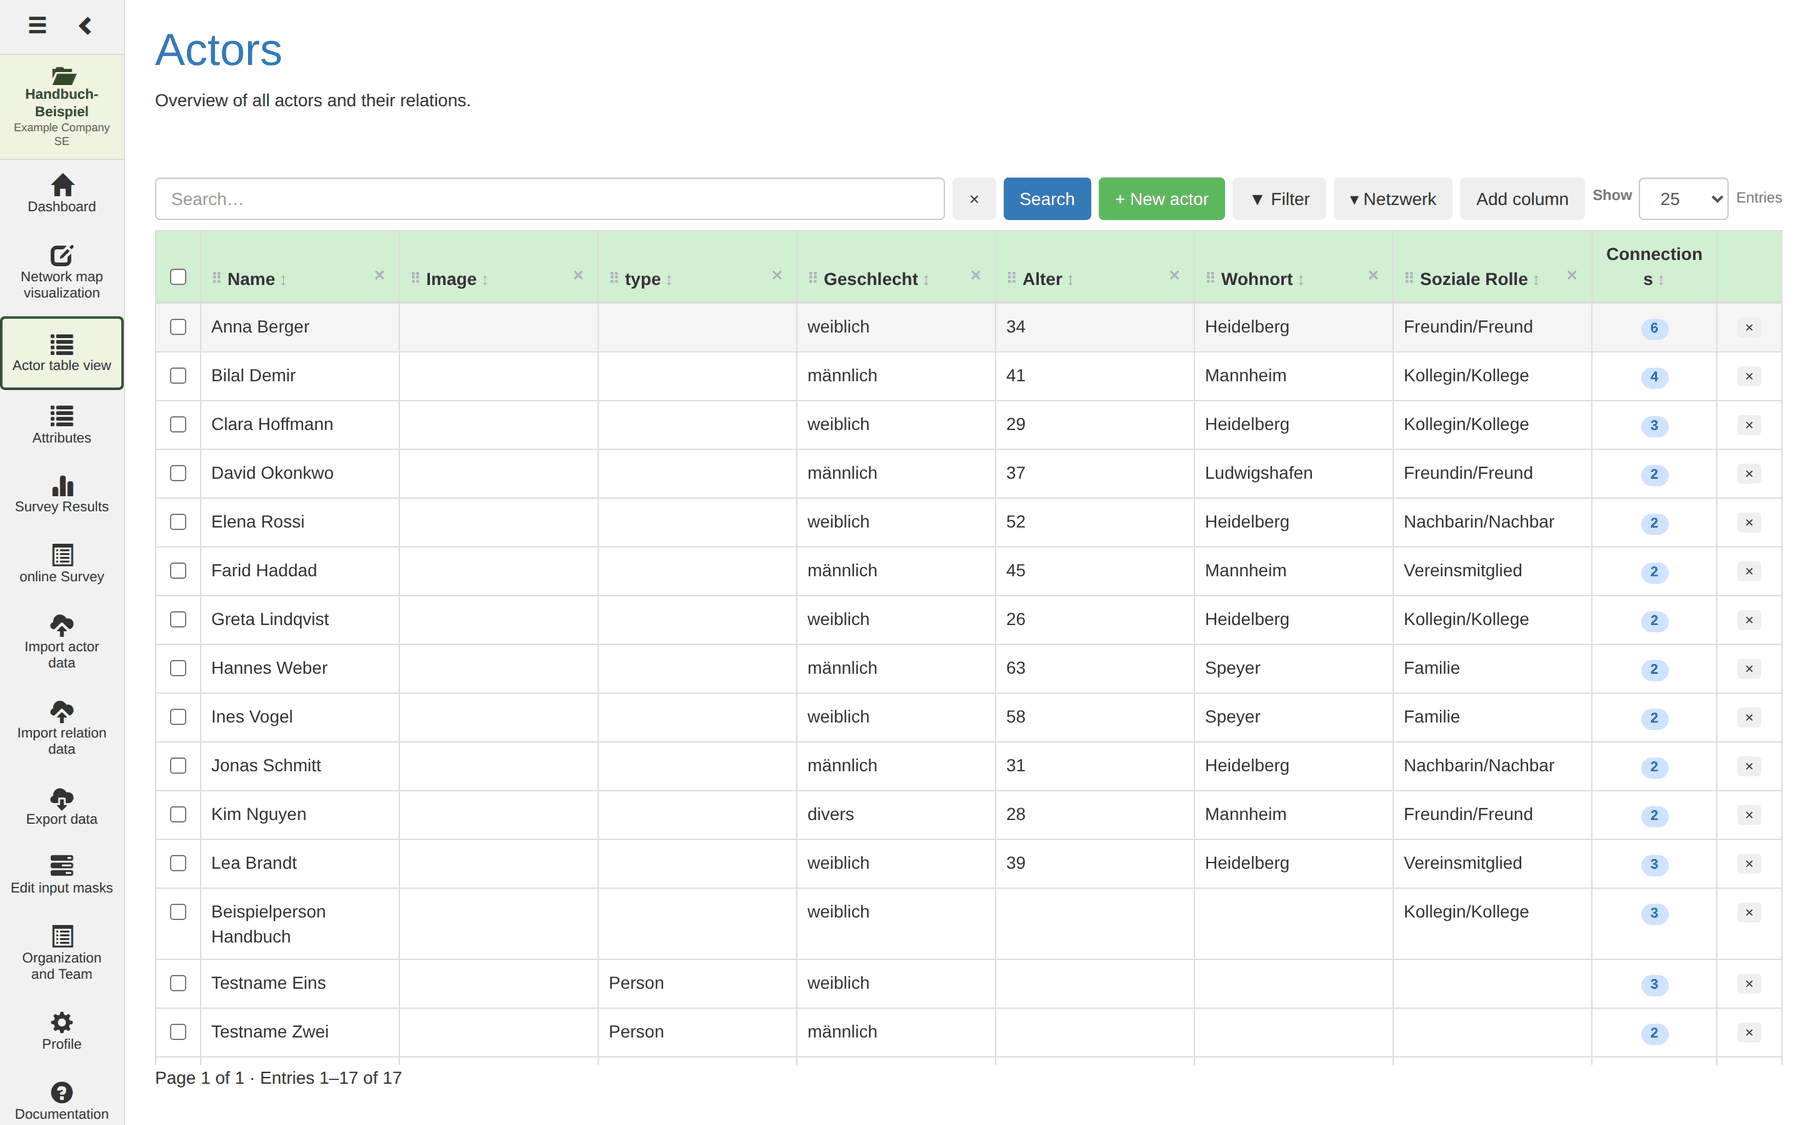This screenshot has height=1125, width=1800.
Task: Open Survey Results chart icon
Action: tap(62, 486)
